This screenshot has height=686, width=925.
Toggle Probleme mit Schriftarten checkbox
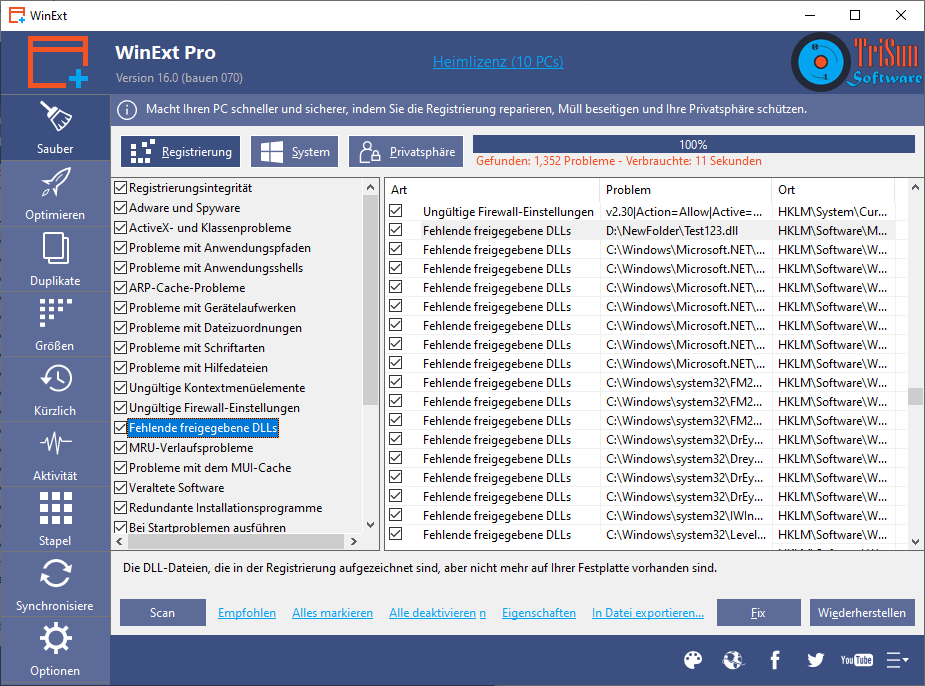pos(120,348)
